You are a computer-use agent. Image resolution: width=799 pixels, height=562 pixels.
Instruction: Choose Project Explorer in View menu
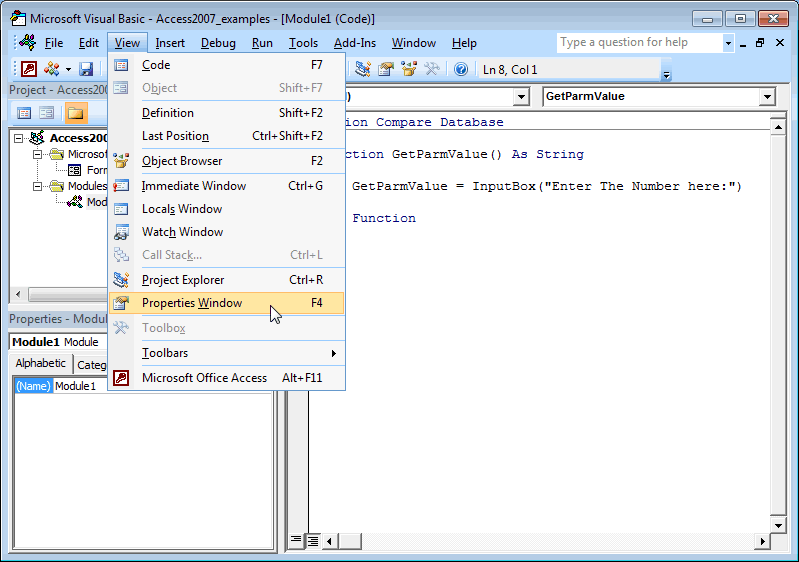point(227,280)
